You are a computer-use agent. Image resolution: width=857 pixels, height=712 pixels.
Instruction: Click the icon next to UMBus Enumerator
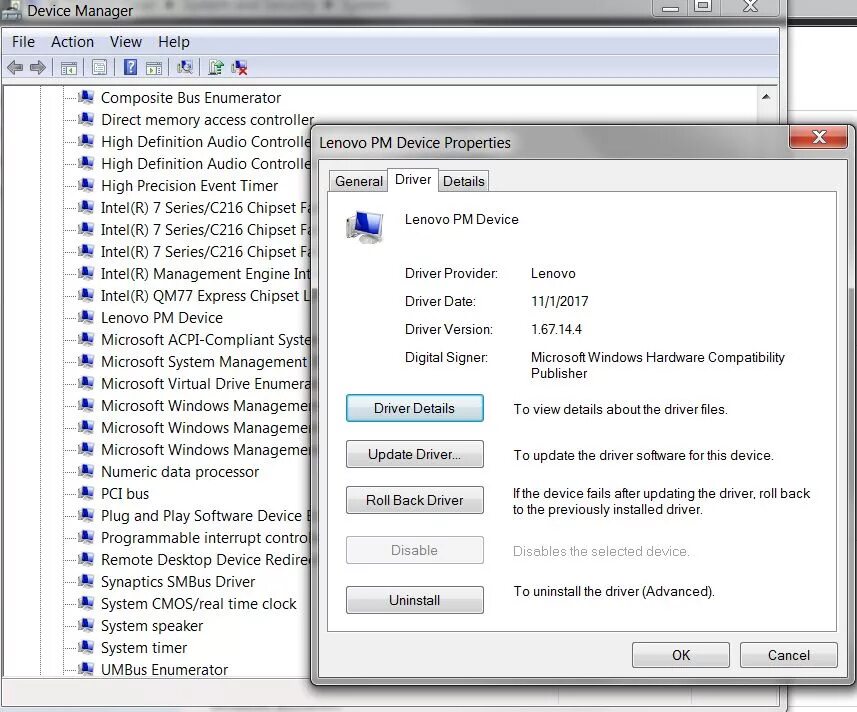pyautogui.click(x=85, y=668)
